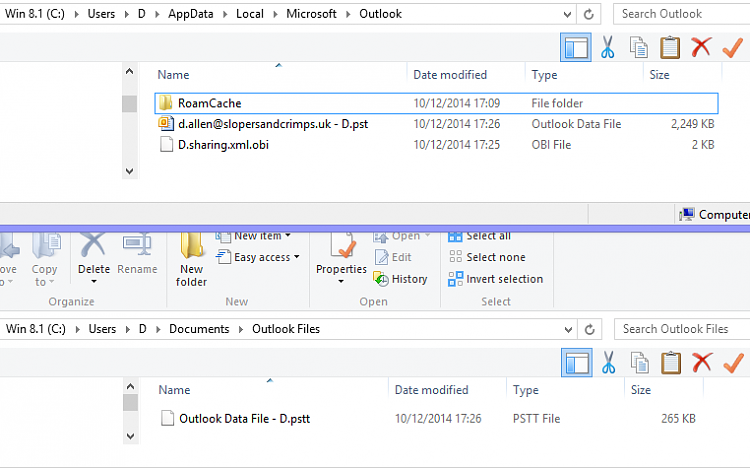Refresh the Outlook folder address bar
The width and height of the screenshot is (750, 468).
pos(589,14)
